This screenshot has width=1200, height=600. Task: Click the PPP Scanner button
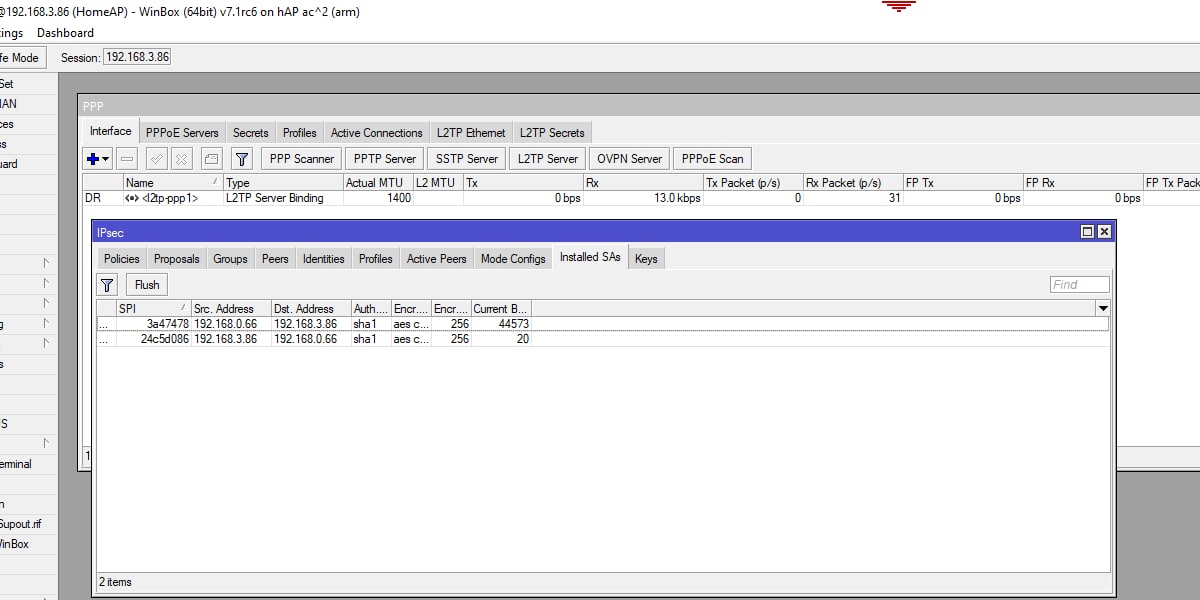302,158
